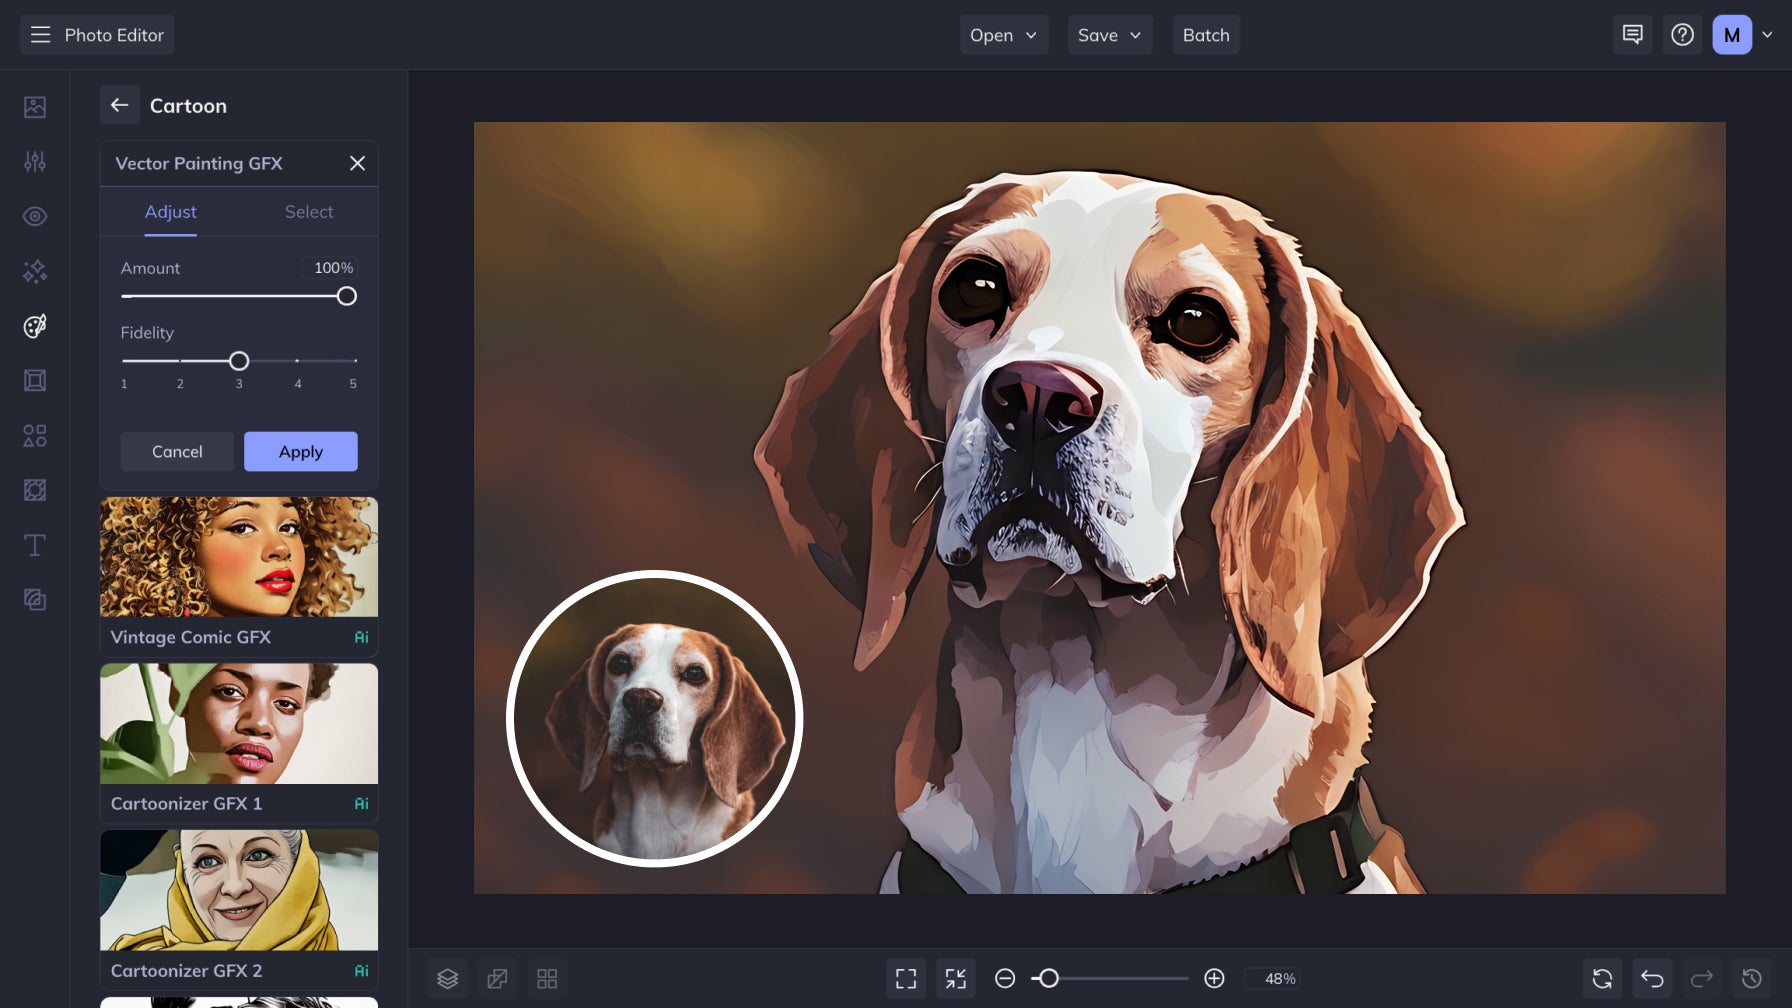Open the Shapes and elements icon
Image resolution: width=1792 pixels, height=1008 pixels.
tap(34, 436)
